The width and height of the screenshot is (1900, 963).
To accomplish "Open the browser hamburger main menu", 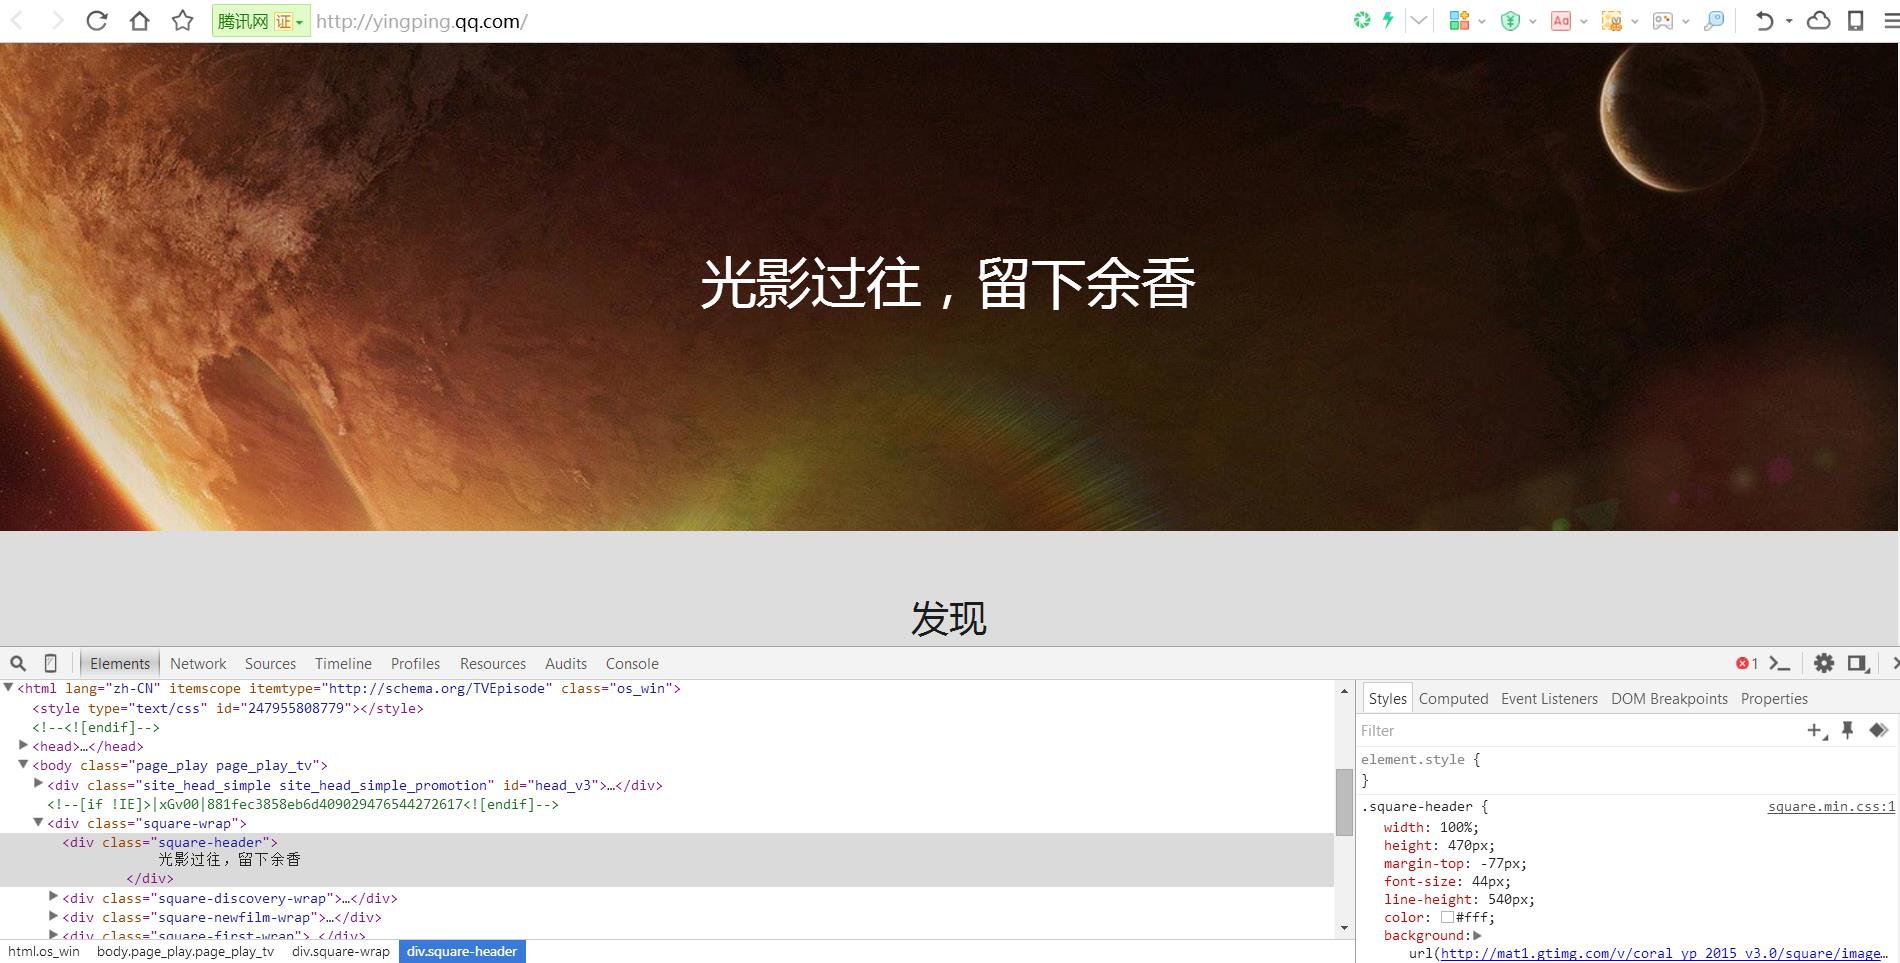I will coord(1891,20).
